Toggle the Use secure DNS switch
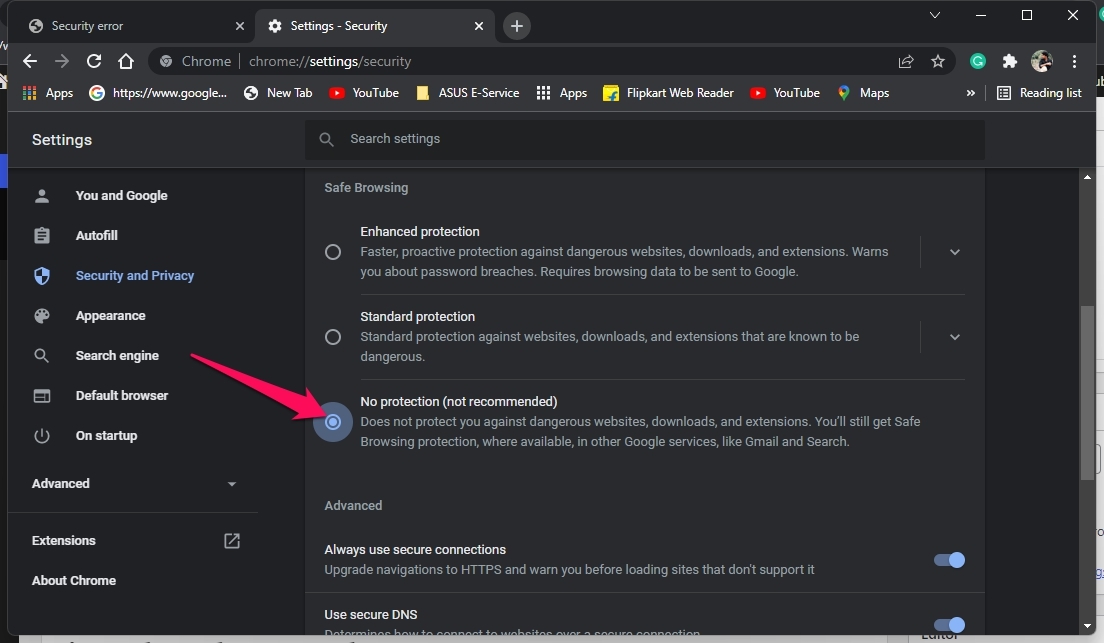The height and width of the screenshot is (643, 1104). pos(949,624)
